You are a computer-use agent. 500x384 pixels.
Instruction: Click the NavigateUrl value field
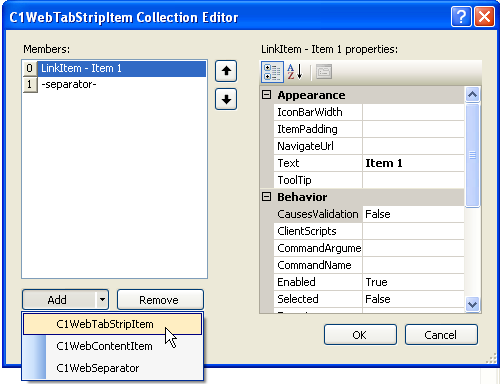(413, 146)
